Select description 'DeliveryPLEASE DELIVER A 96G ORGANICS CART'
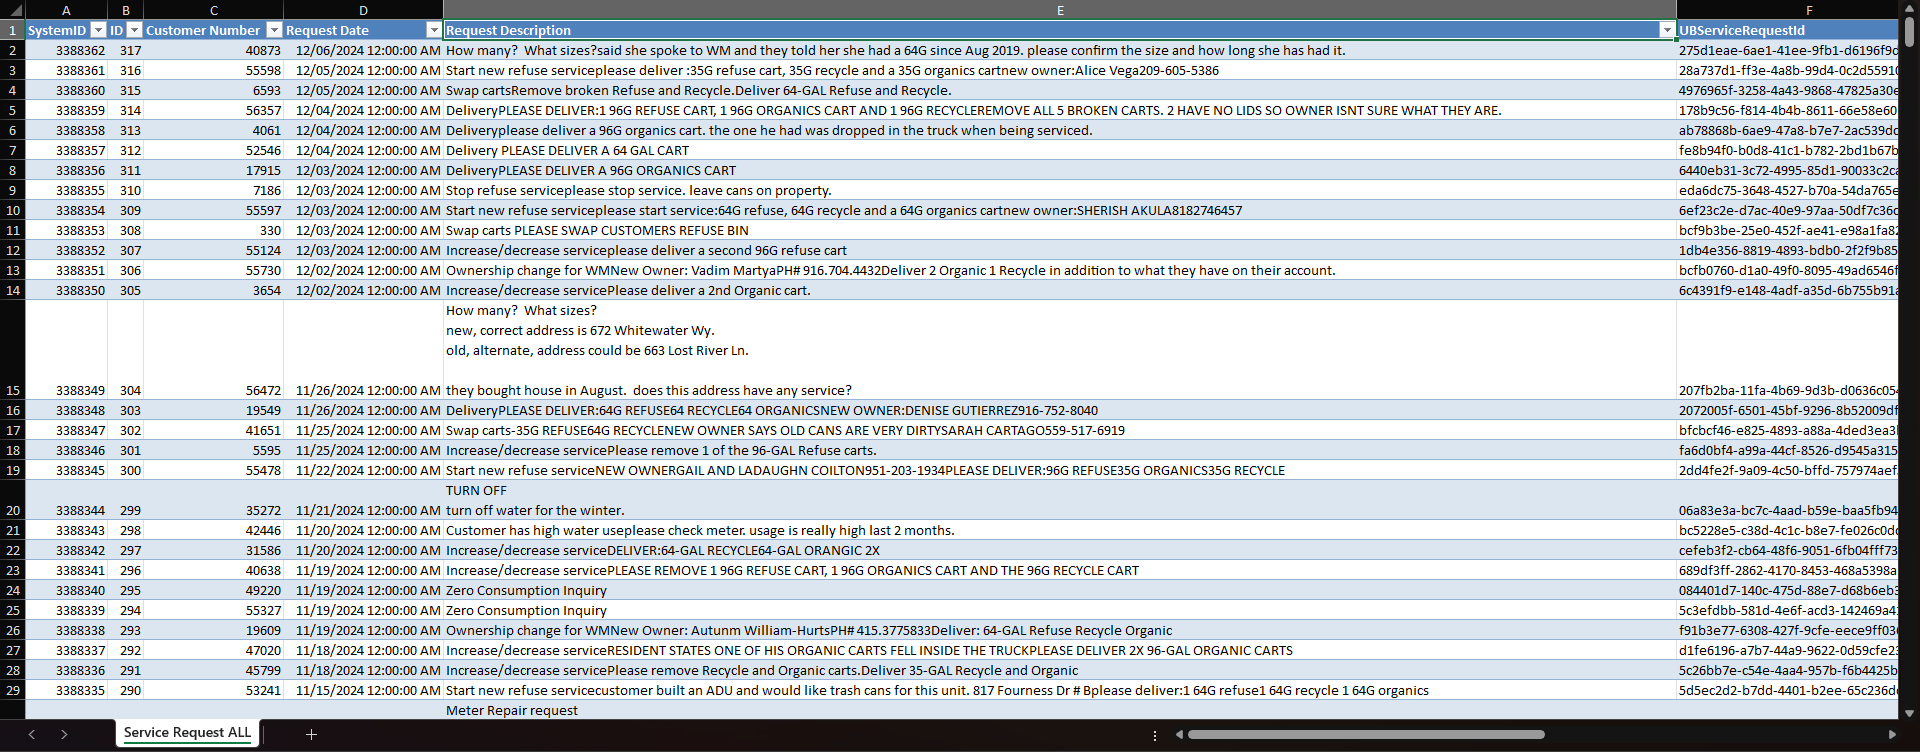 click(x=1060, y=170)
